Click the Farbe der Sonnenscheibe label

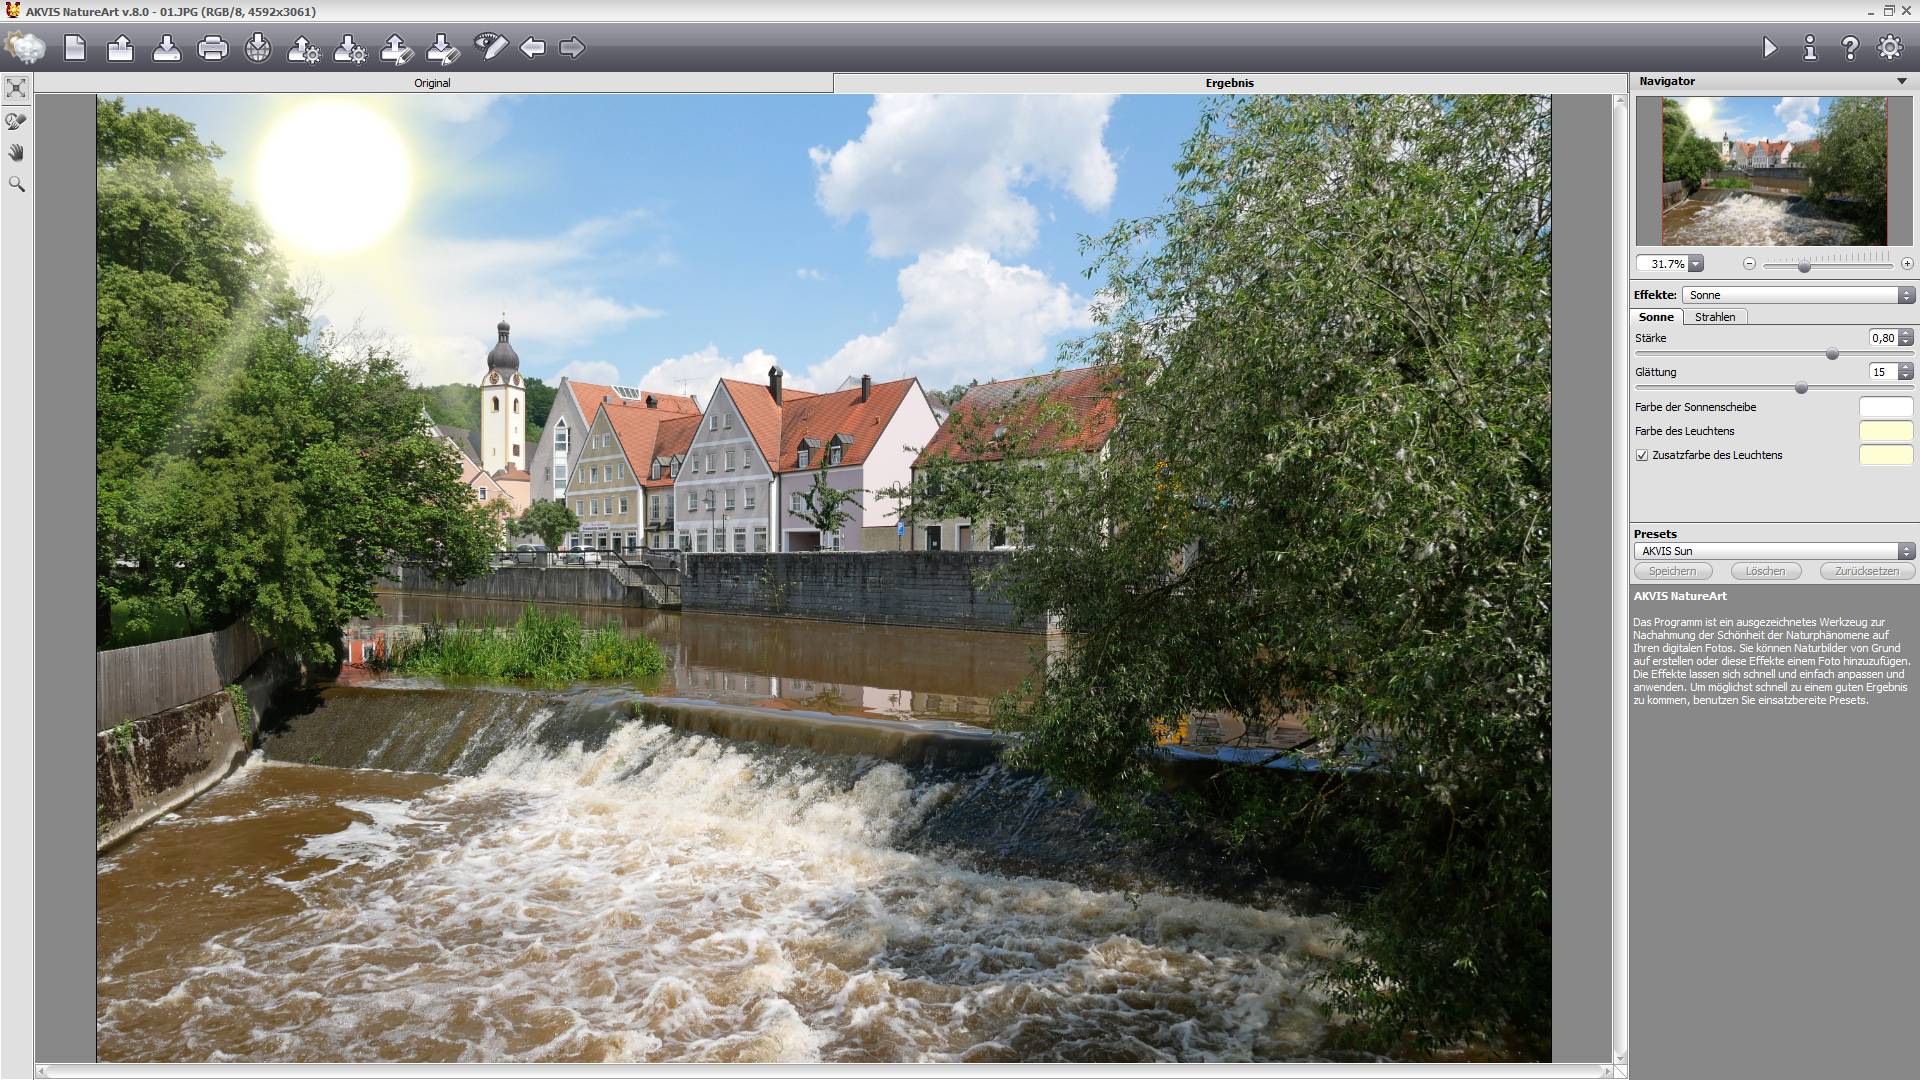[x=1695, y=407]
